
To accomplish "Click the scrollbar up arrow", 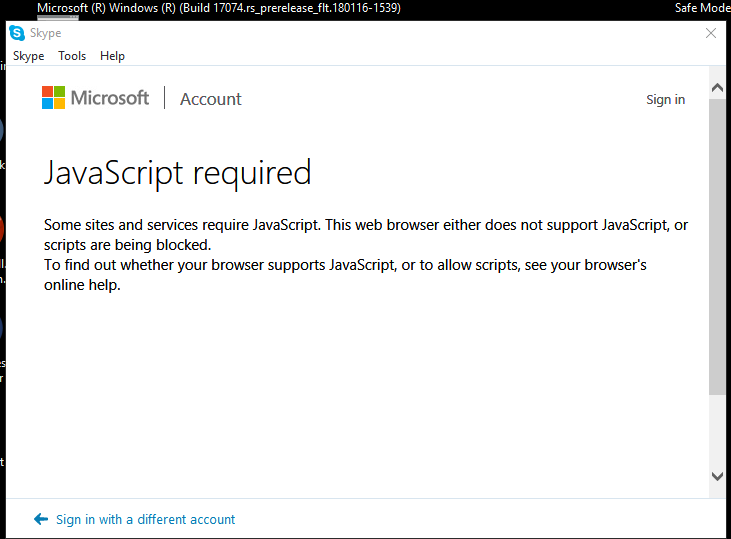I will (x=717, y=88).
